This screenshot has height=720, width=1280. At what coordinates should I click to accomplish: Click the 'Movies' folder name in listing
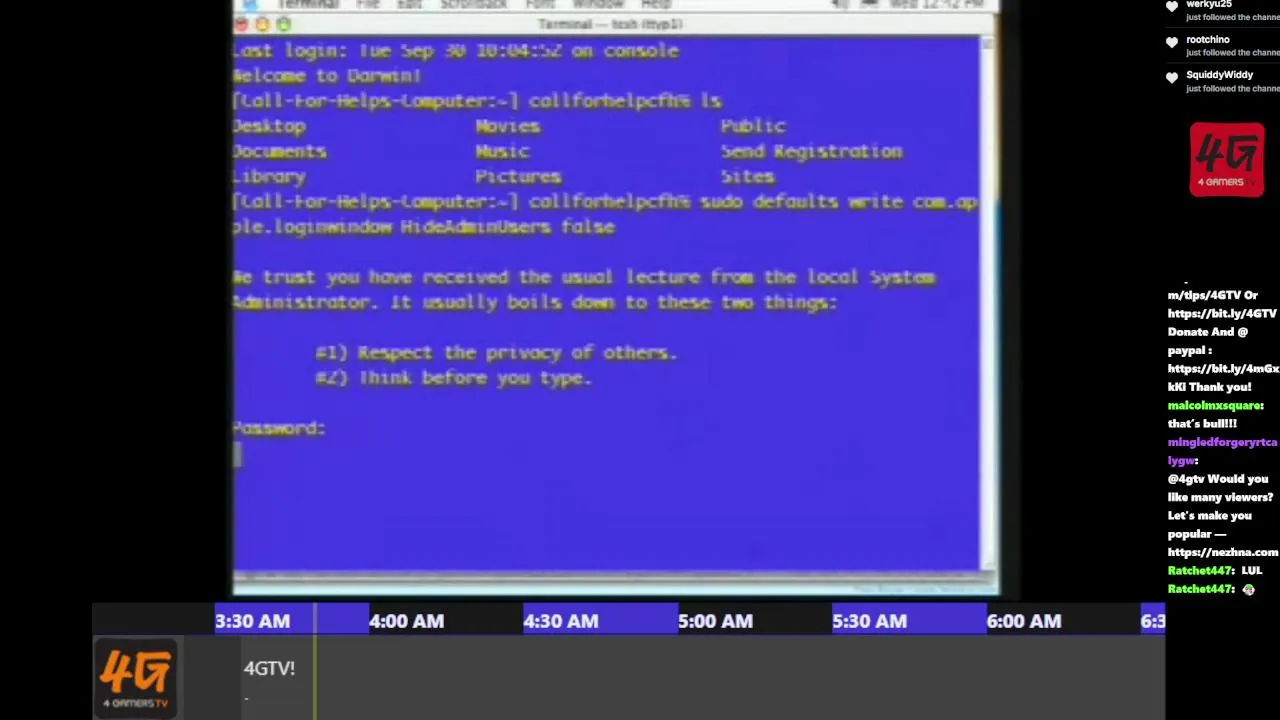(508, 126)
